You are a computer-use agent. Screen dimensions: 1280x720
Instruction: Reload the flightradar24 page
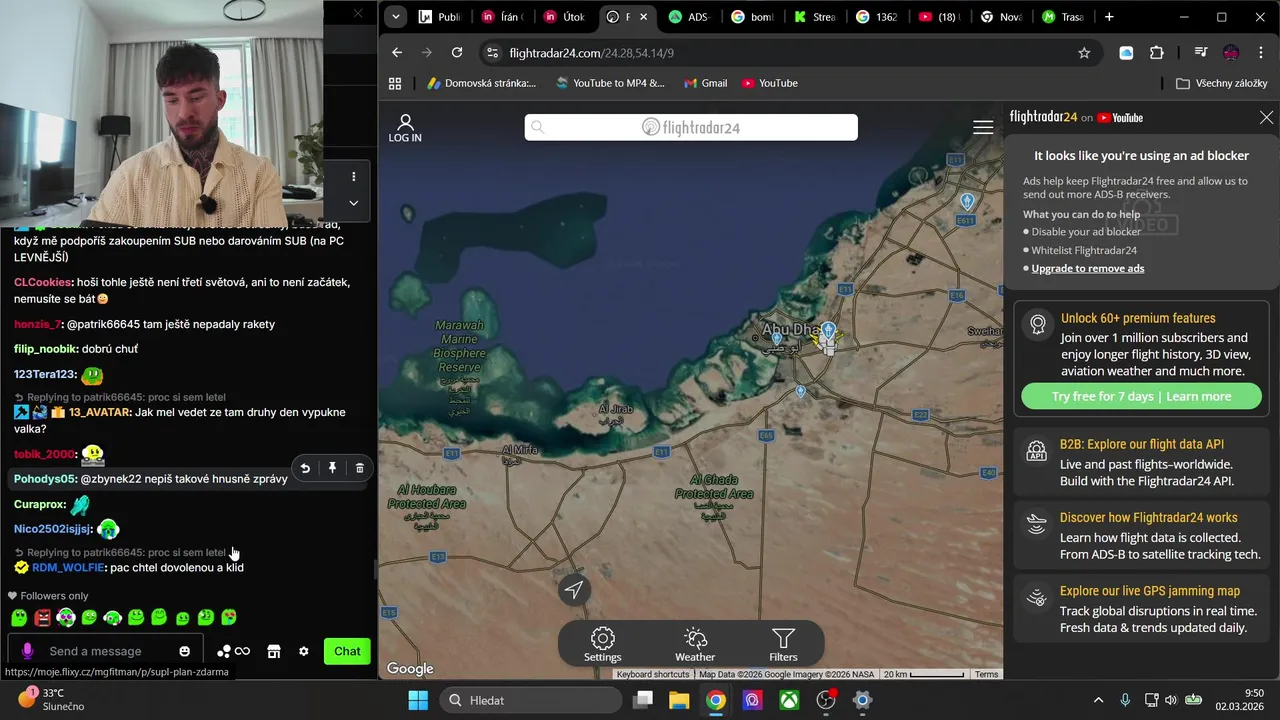click(x=457, y=53)
